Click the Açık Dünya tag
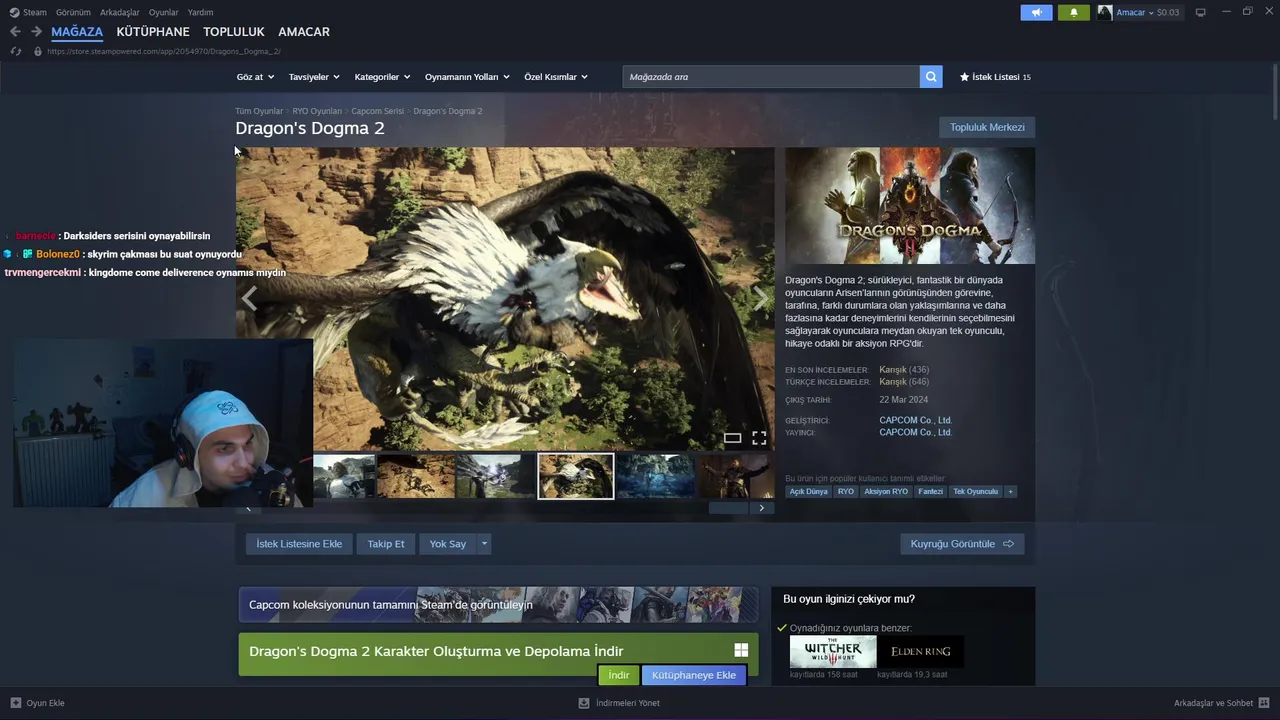 coord(809,492)
